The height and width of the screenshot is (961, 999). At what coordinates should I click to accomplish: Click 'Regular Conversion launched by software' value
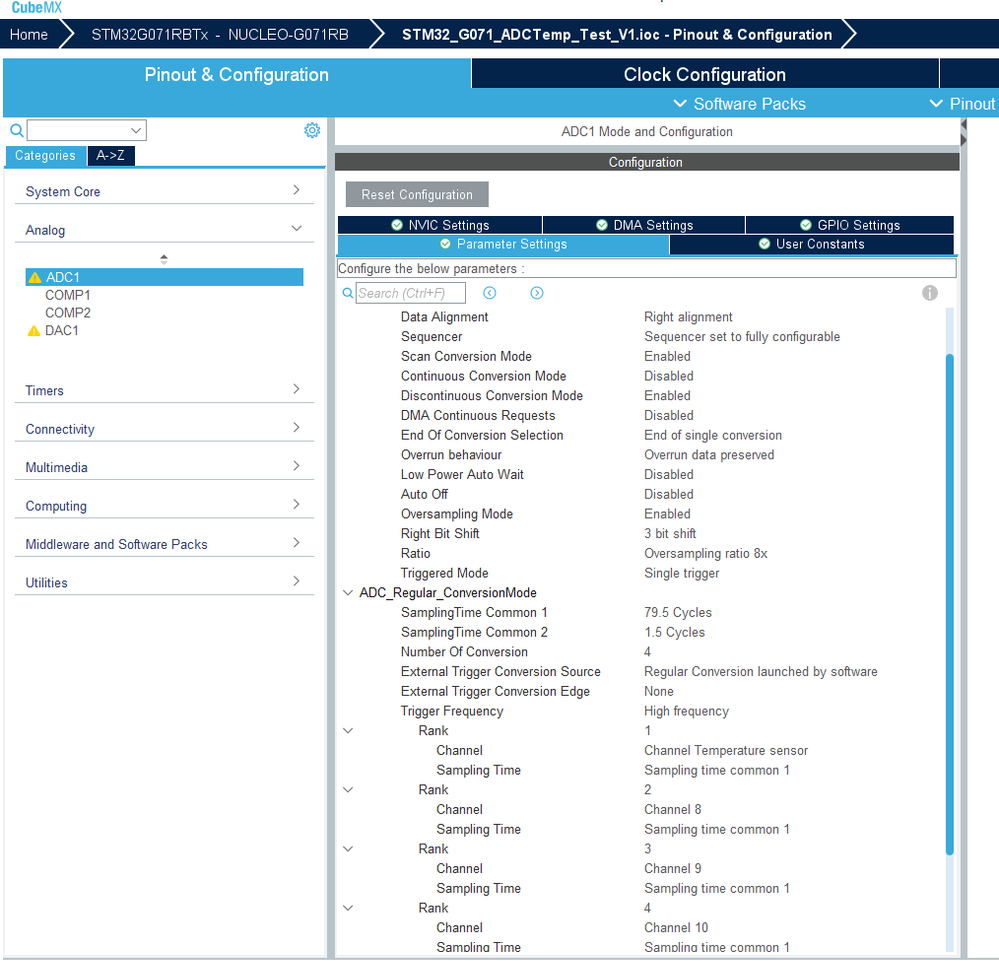[761, 672]
